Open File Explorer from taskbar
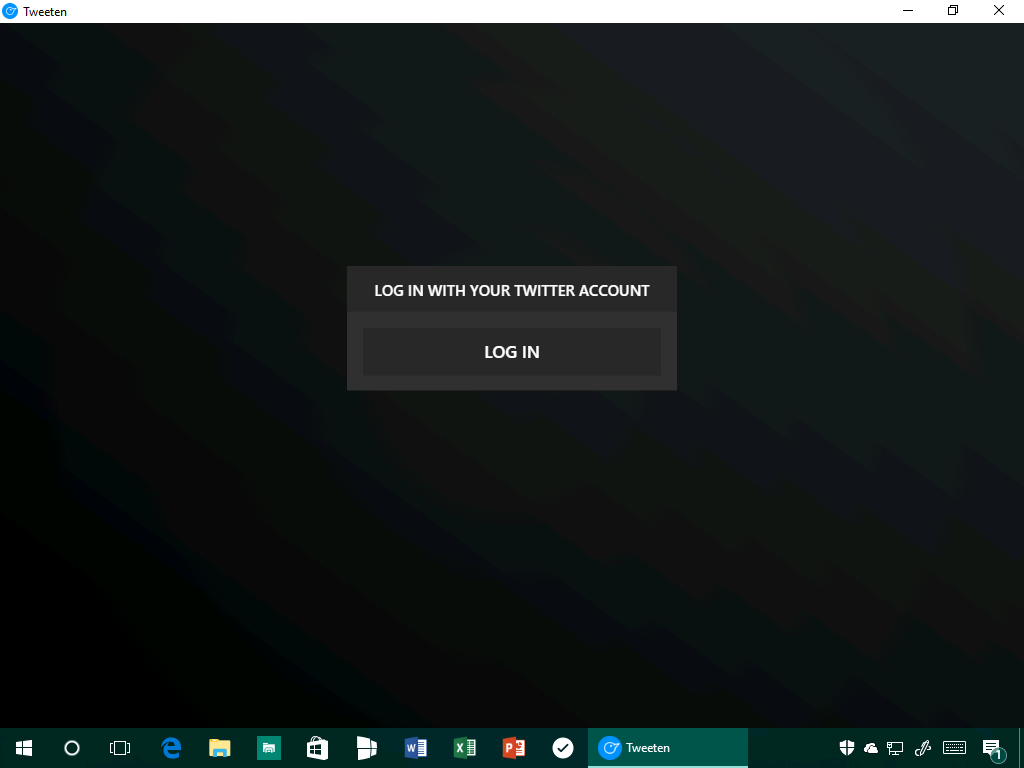The width and height of the screenshot is (1024, 768). pyautogui.click(x=219, y=748)
